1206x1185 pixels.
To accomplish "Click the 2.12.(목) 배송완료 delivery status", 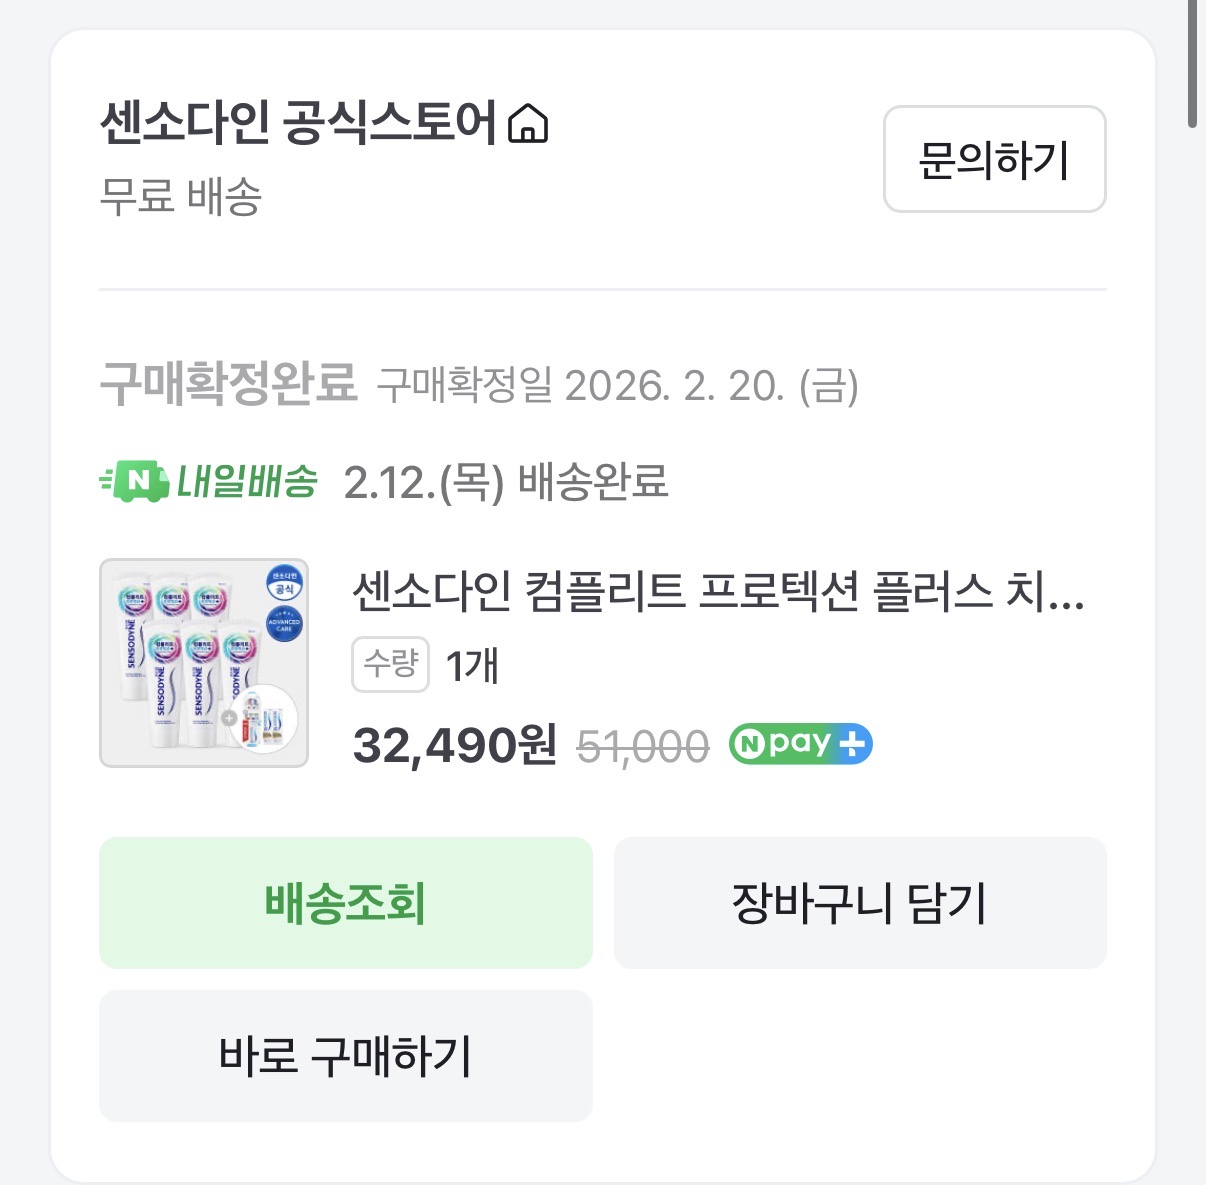I will click(x=505, y=482).
